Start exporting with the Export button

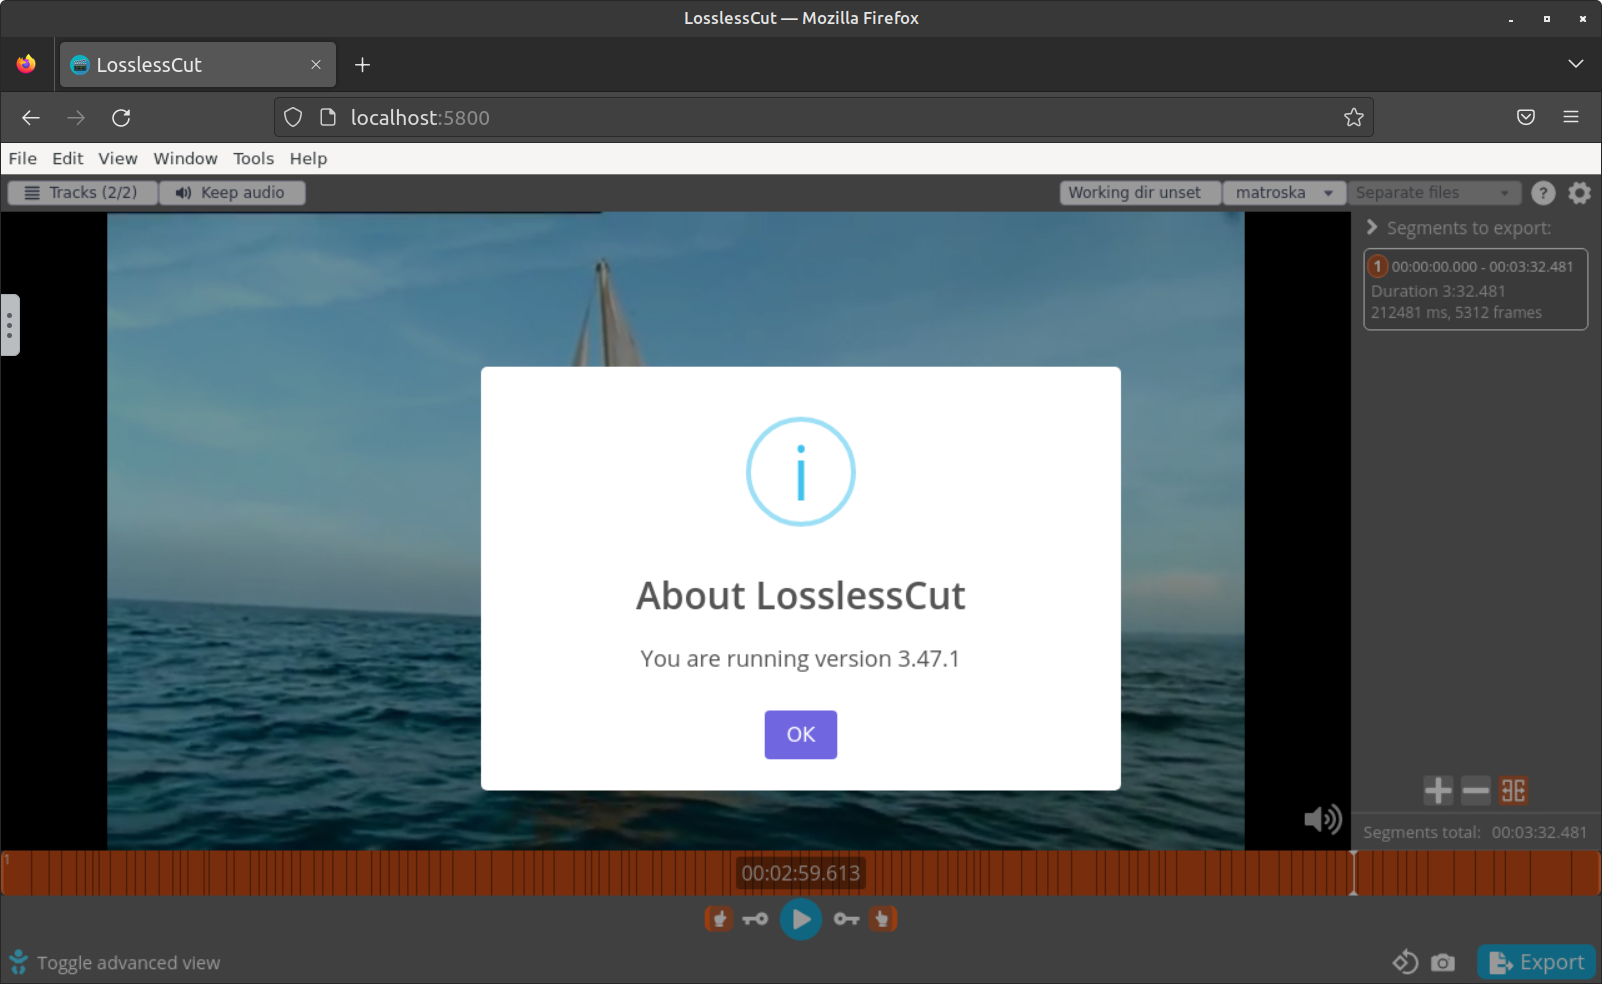click(x=1535, y=962)
